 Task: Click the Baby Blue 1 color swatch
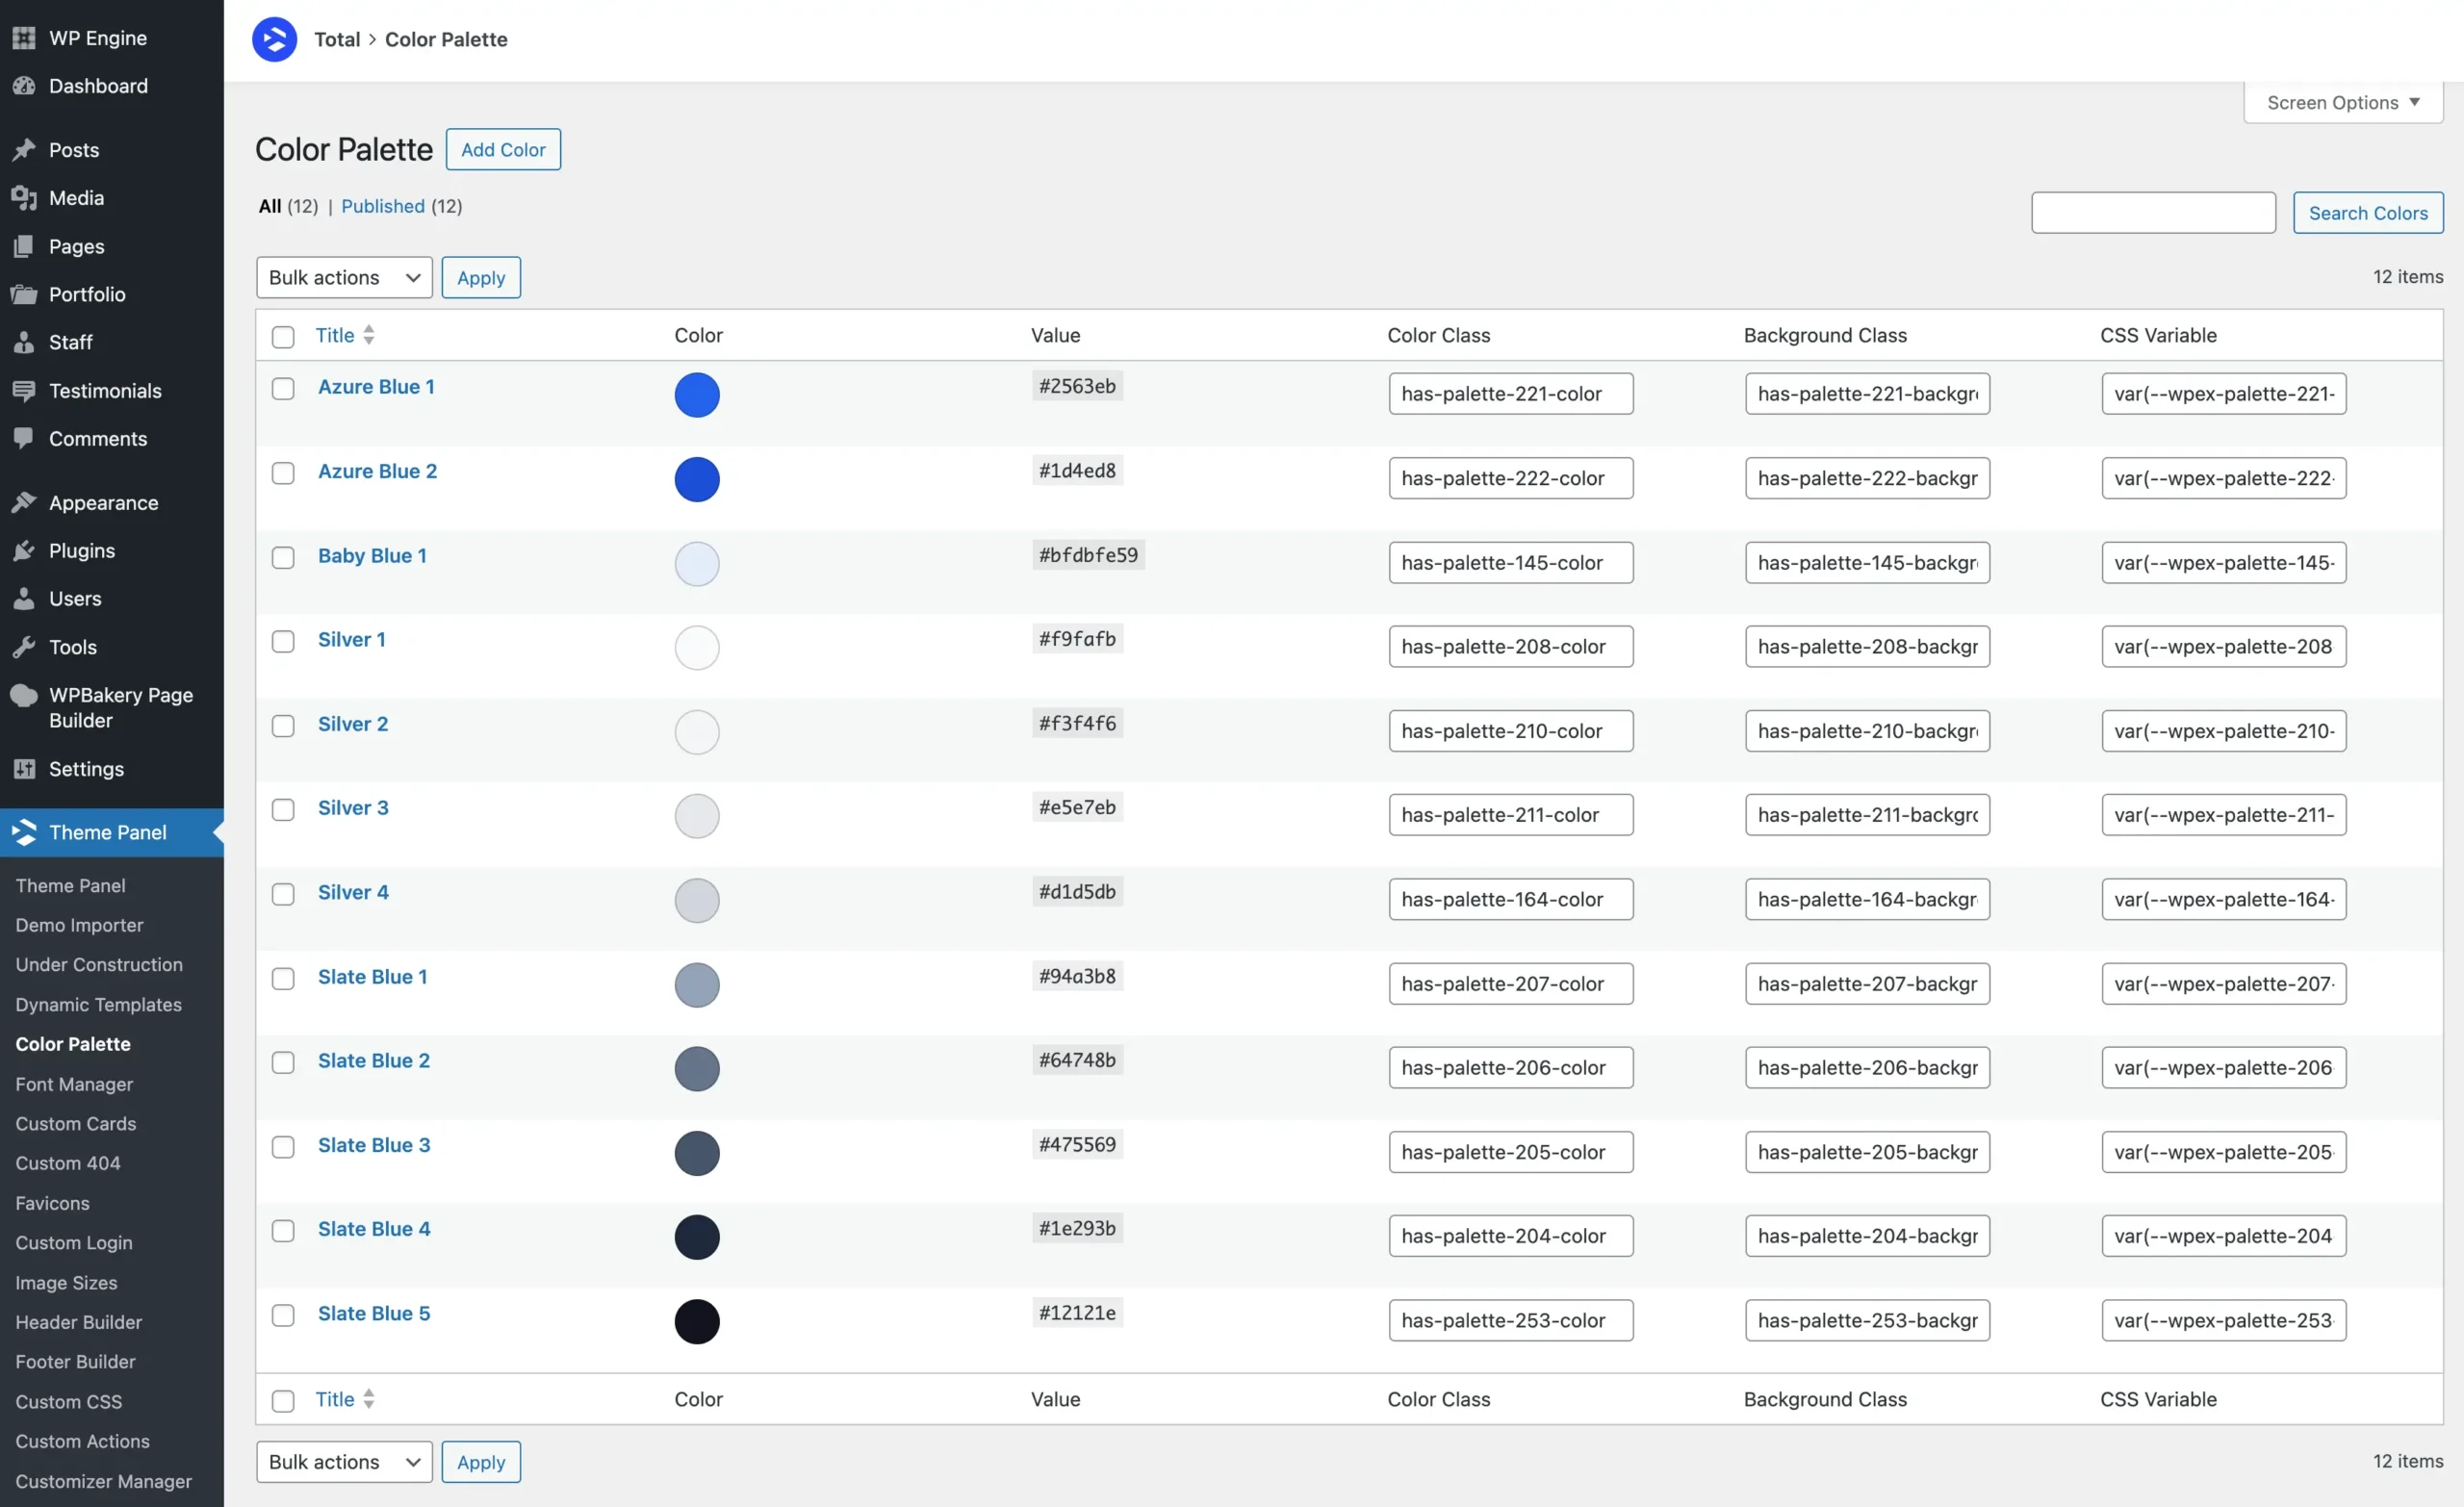(x=697, y=564)
